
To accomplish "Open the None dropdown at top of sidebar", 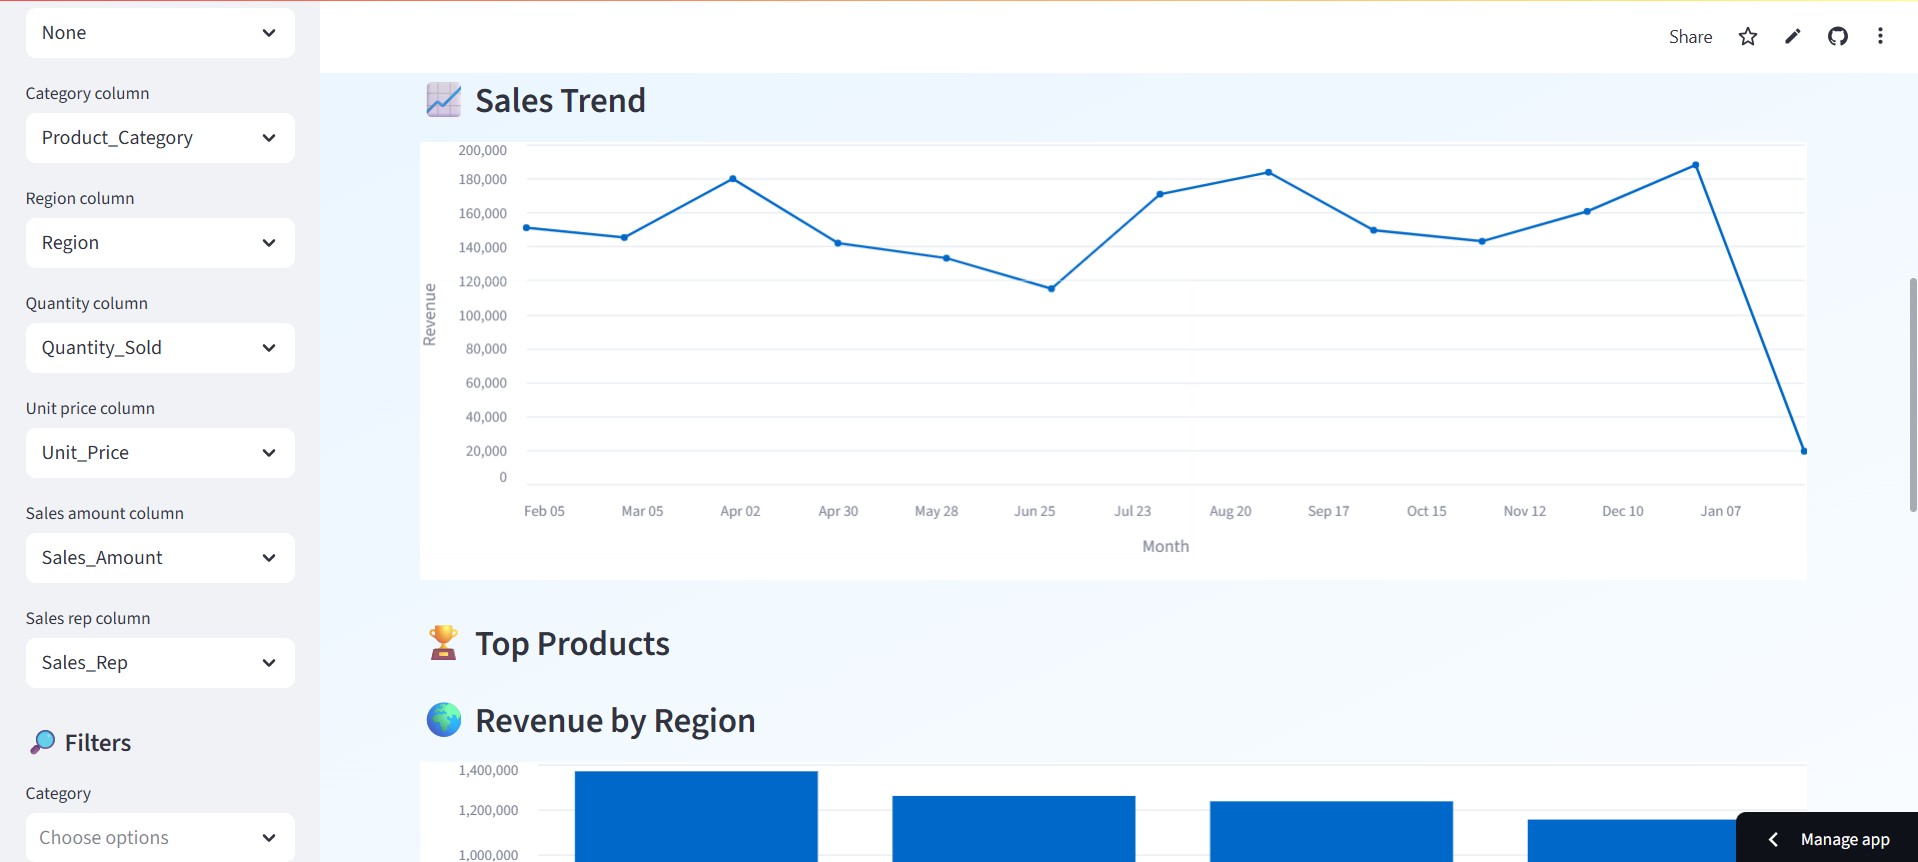I will pos(160,33).
